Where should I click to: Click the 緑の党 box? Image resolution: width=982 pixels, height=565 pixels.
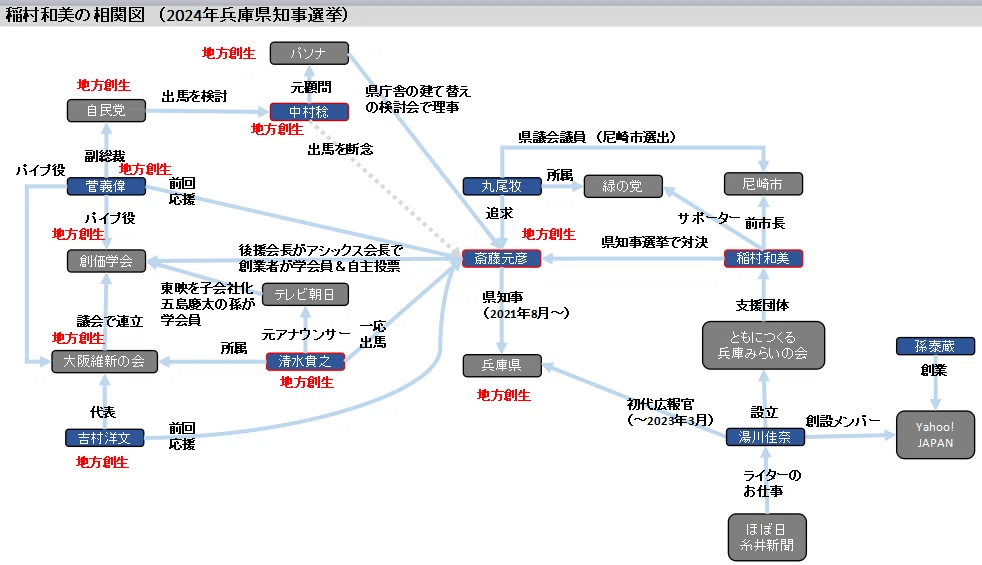pos(623,186)
